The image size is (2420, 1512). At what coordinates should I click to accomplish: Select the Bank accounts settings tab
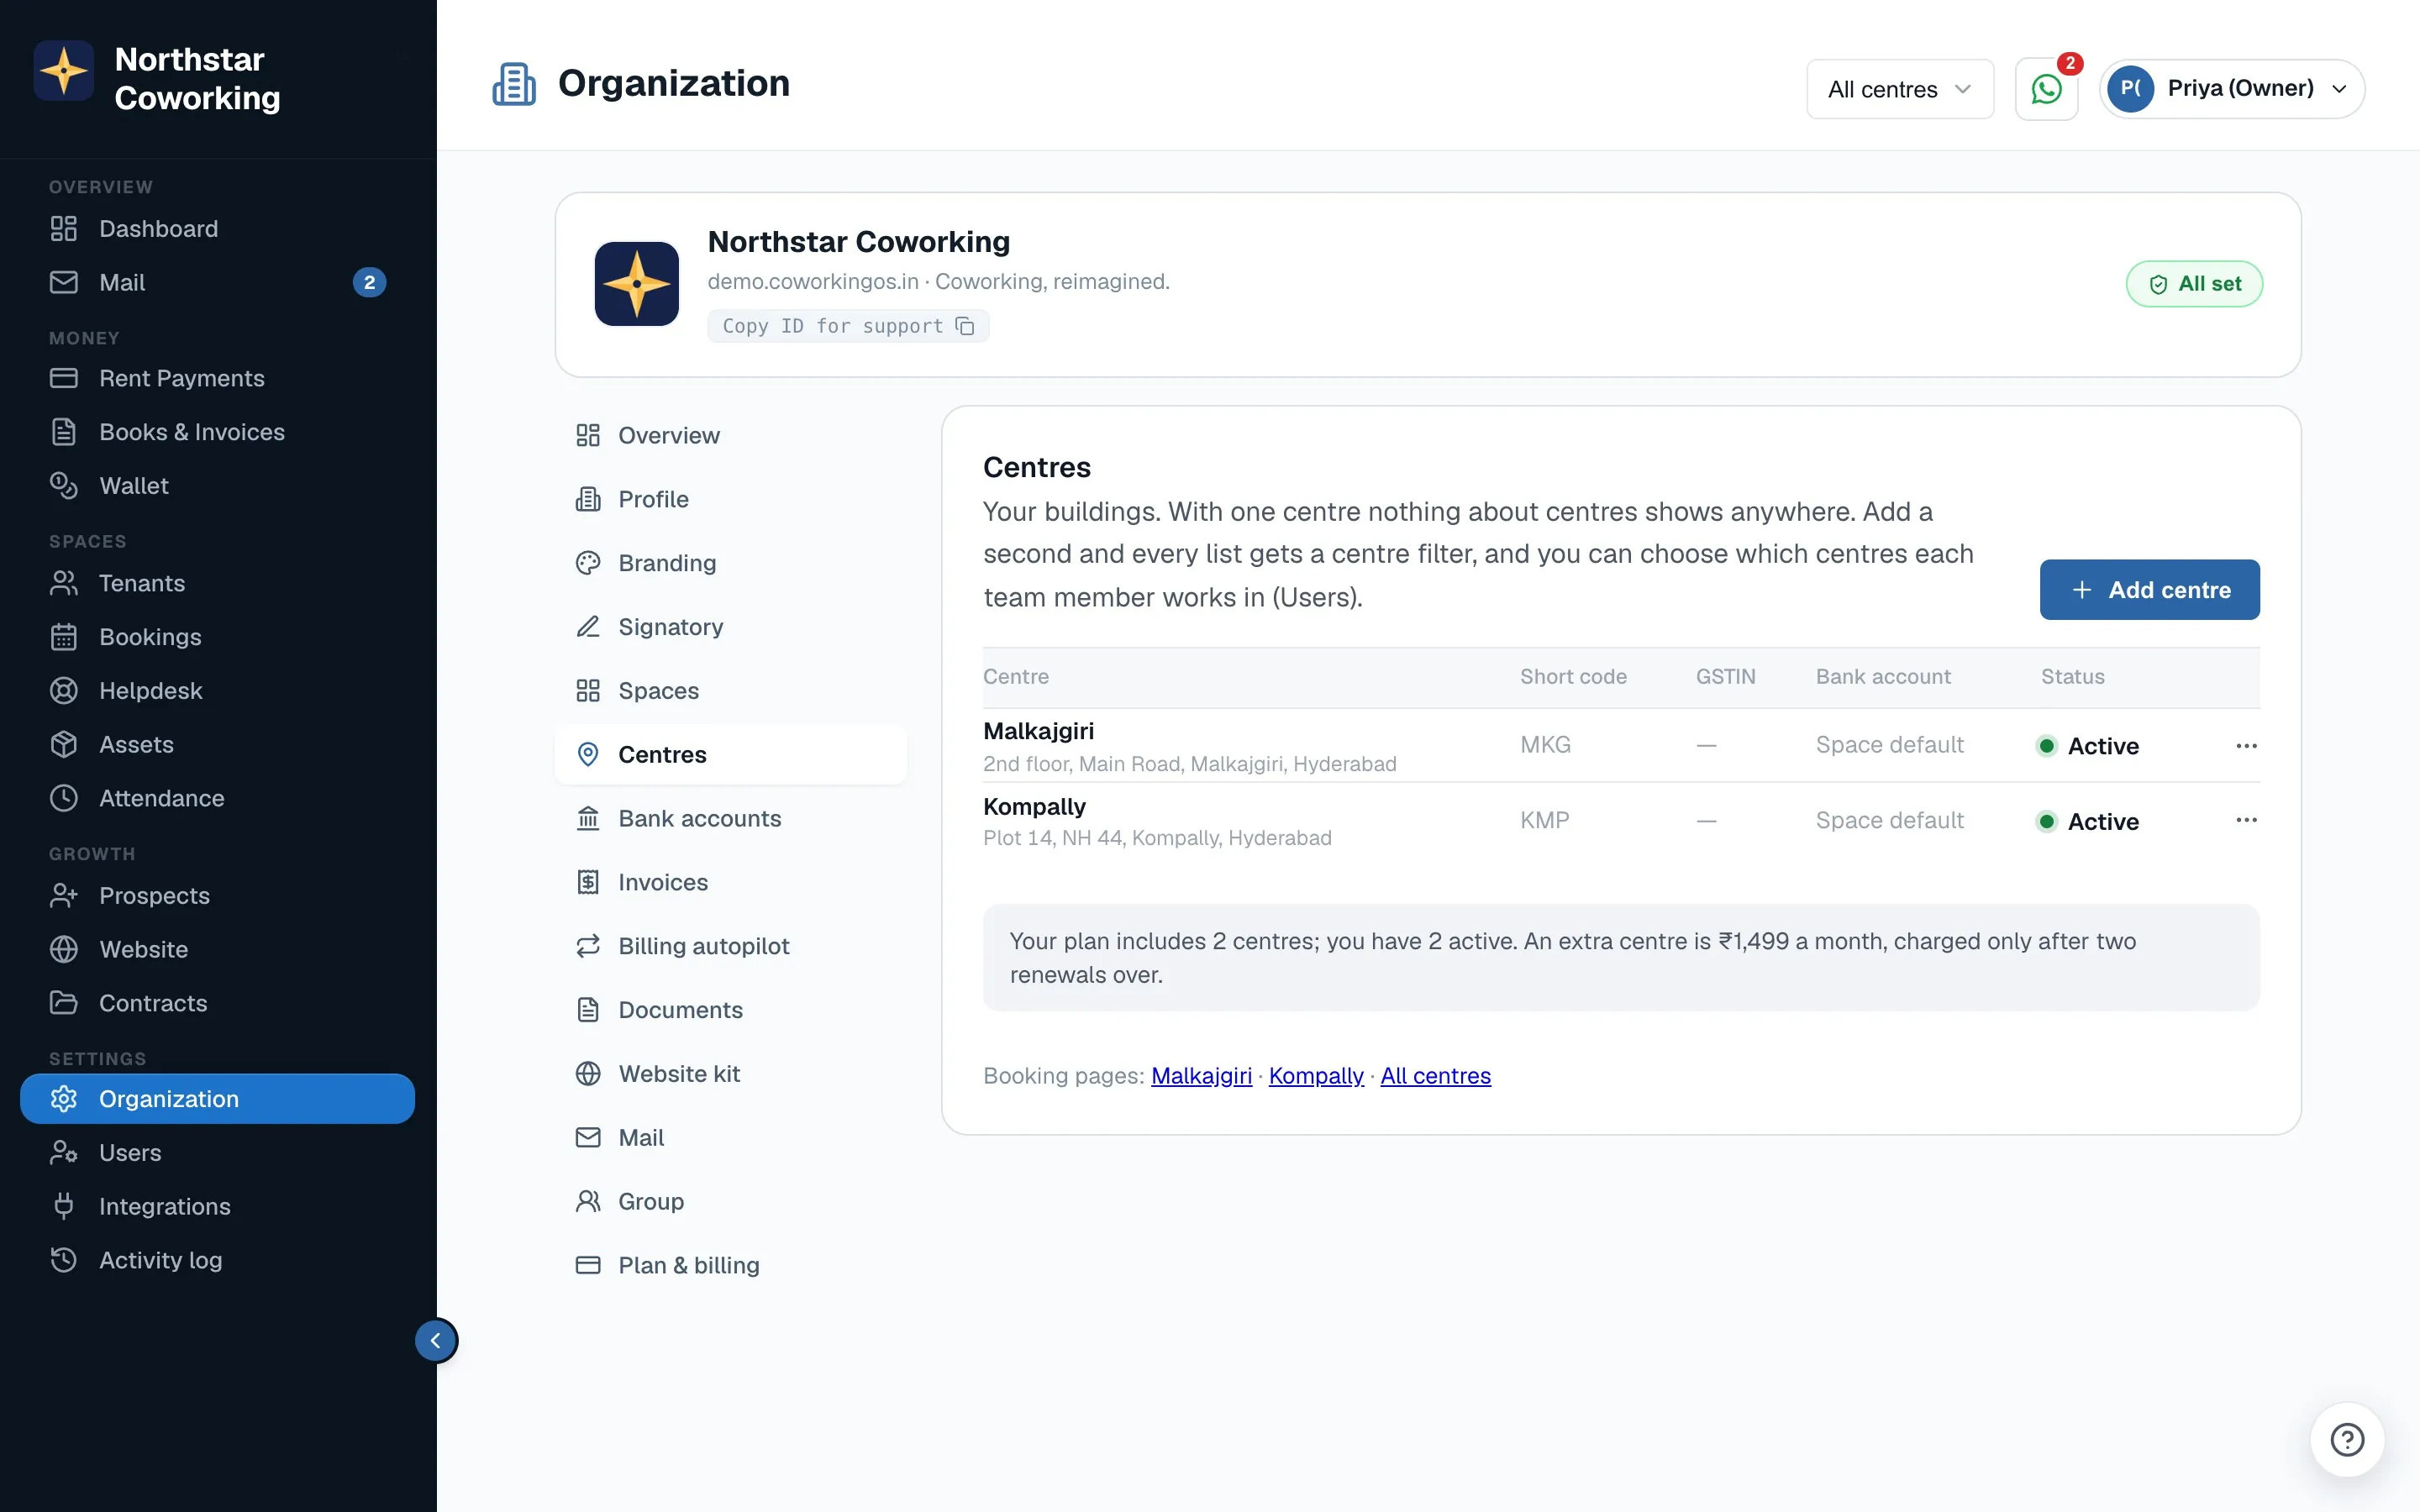point(731,819)
